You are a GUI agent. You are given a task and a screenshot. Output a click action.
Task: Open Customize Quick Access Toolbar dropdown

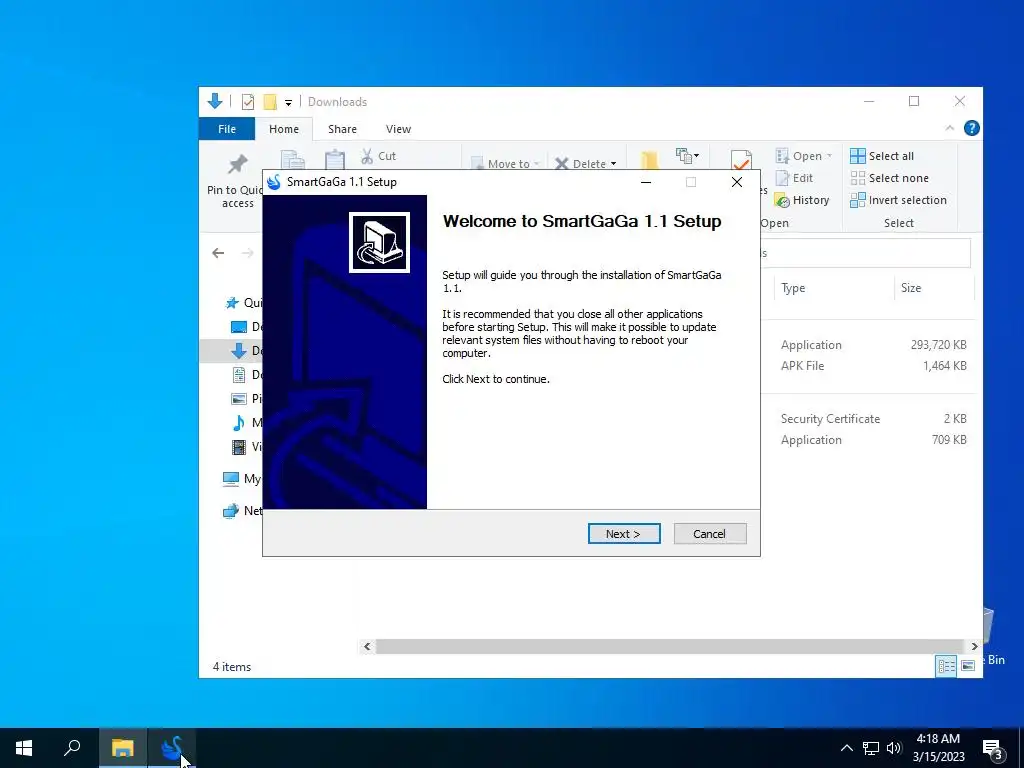pyautogui.click(x=288, y=103)
